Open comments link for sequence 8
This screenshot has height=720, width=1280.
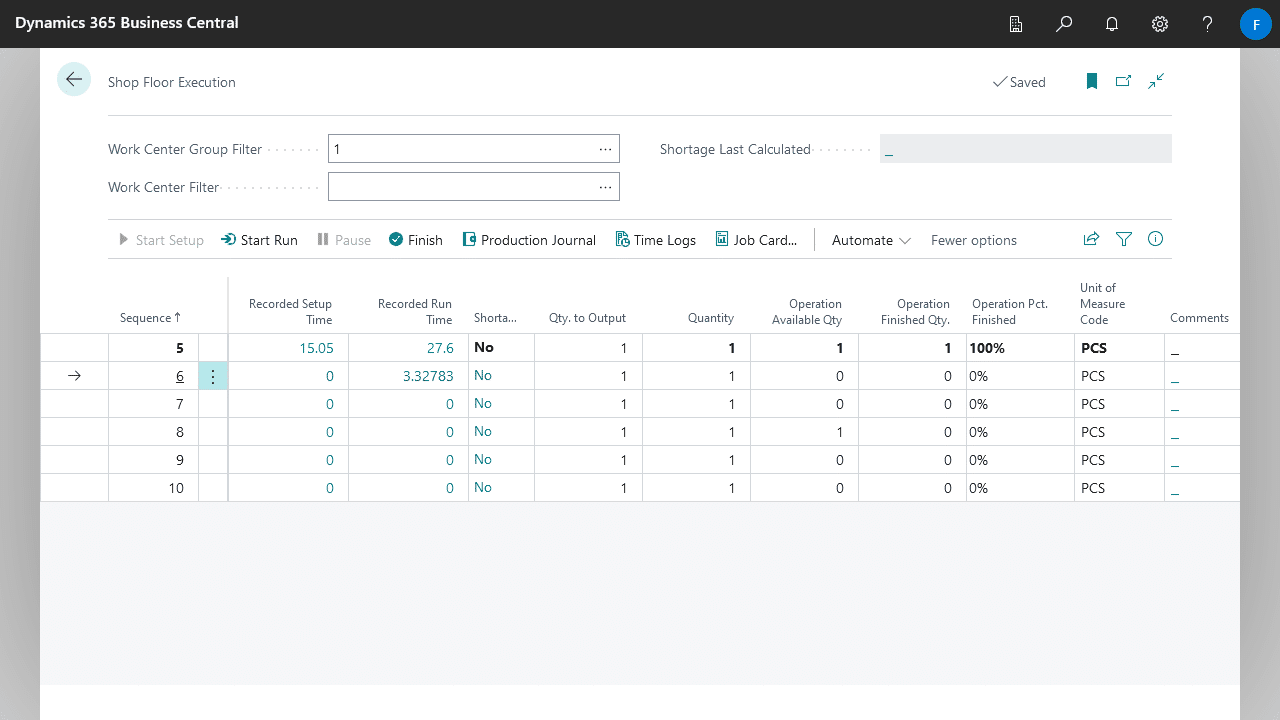[x=1175, y=432]
